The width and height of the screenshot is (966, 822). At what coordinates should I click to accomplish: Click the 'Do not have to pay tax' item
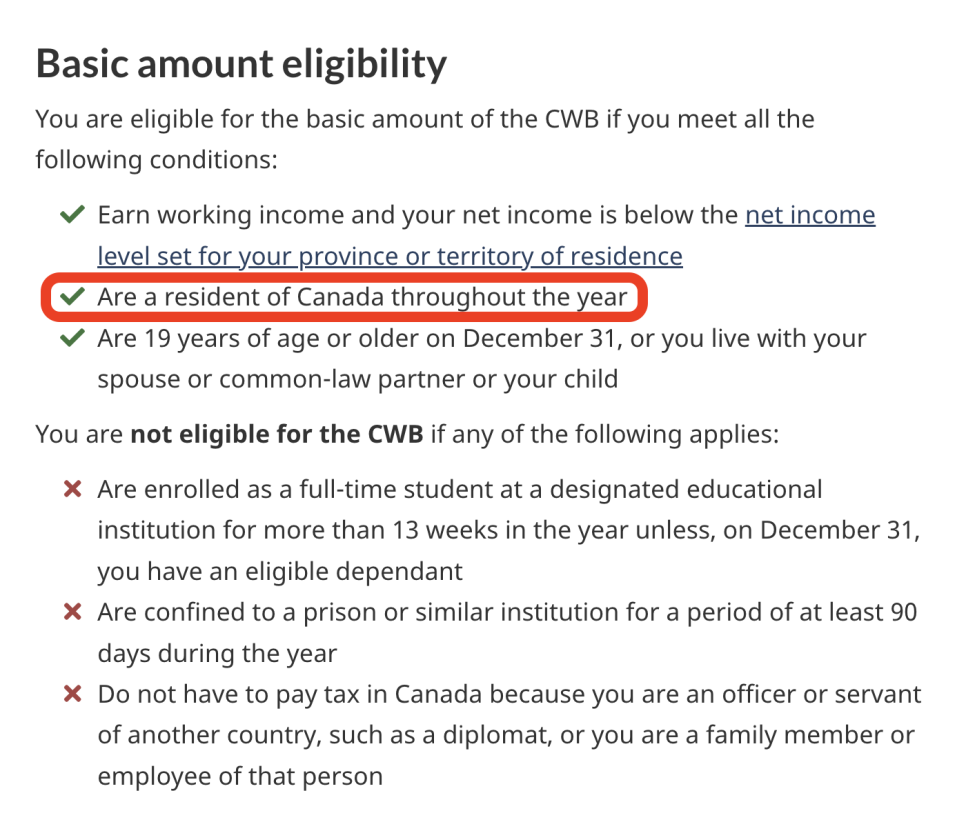(x=509, y=735)
